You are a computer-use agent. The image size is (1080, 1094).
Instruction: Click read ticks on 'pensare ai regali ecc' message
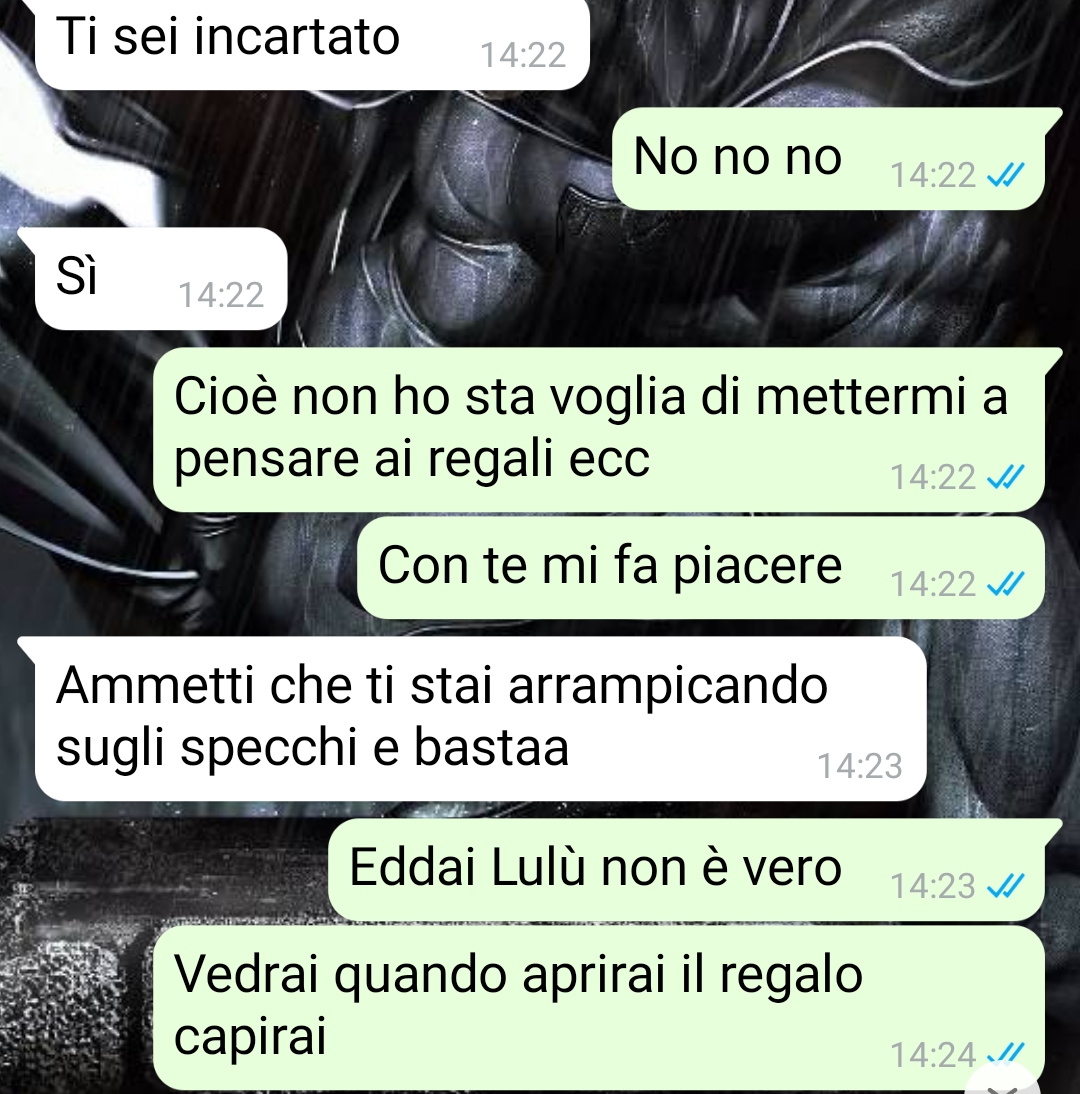tap(1005, 477)
